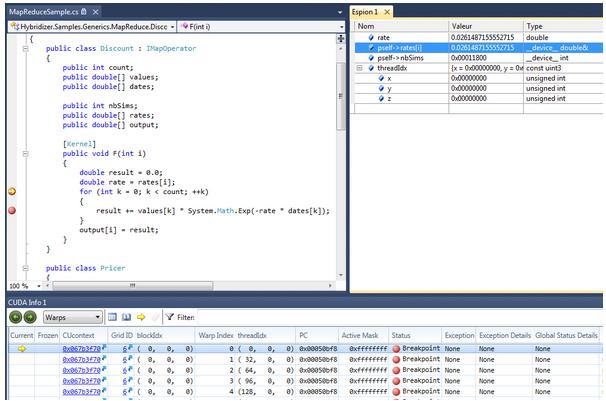Click the first CUcontext link 0x067b3f70
Image resolution: width=606 pixels, height=401 pixels.
coord(81,349)
